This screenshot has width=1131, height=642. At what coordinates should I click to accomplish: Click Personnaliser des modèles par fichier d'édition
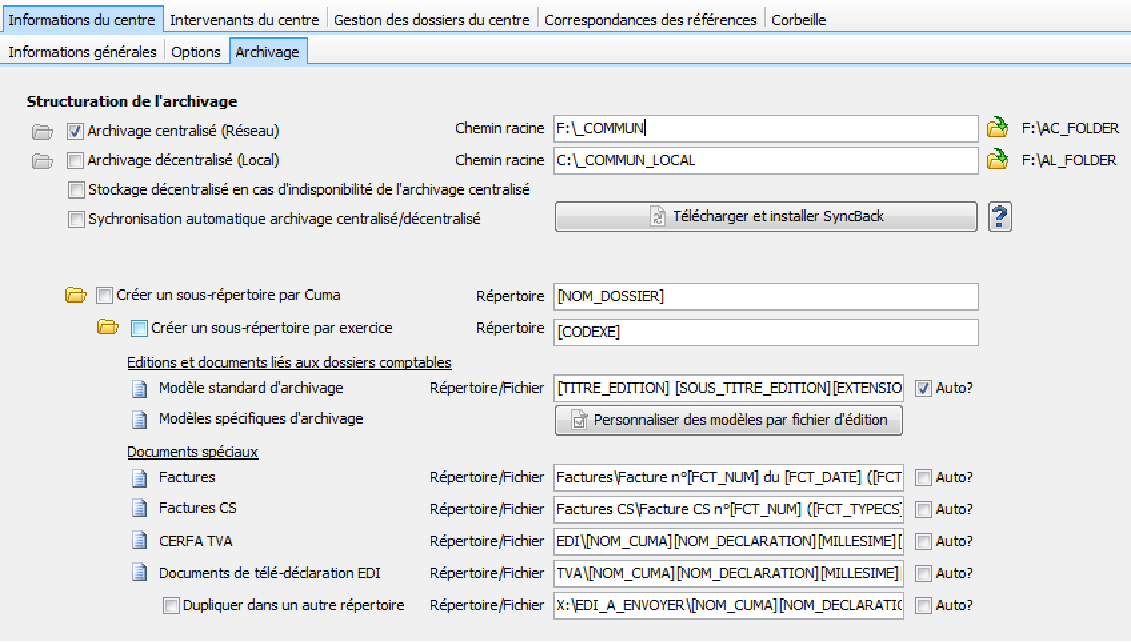pos(728,420)
